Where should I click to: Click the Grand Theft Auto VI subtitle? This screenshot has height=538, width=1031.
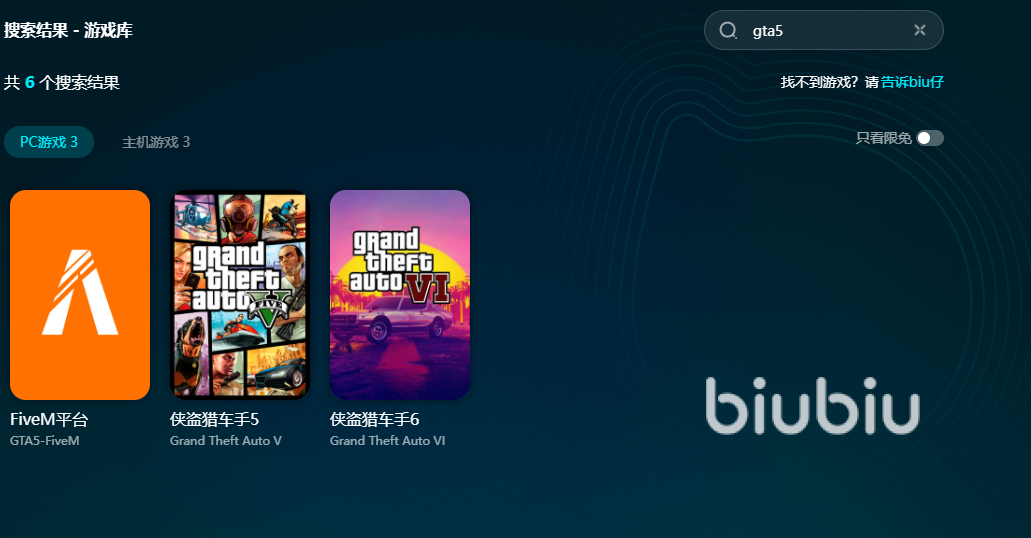(387, 441)
